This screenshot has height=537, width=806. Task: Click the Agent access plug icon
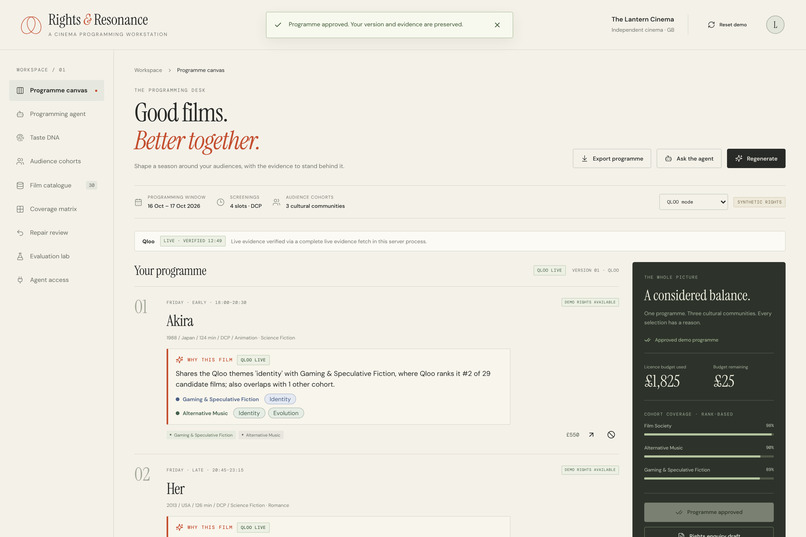20,280
